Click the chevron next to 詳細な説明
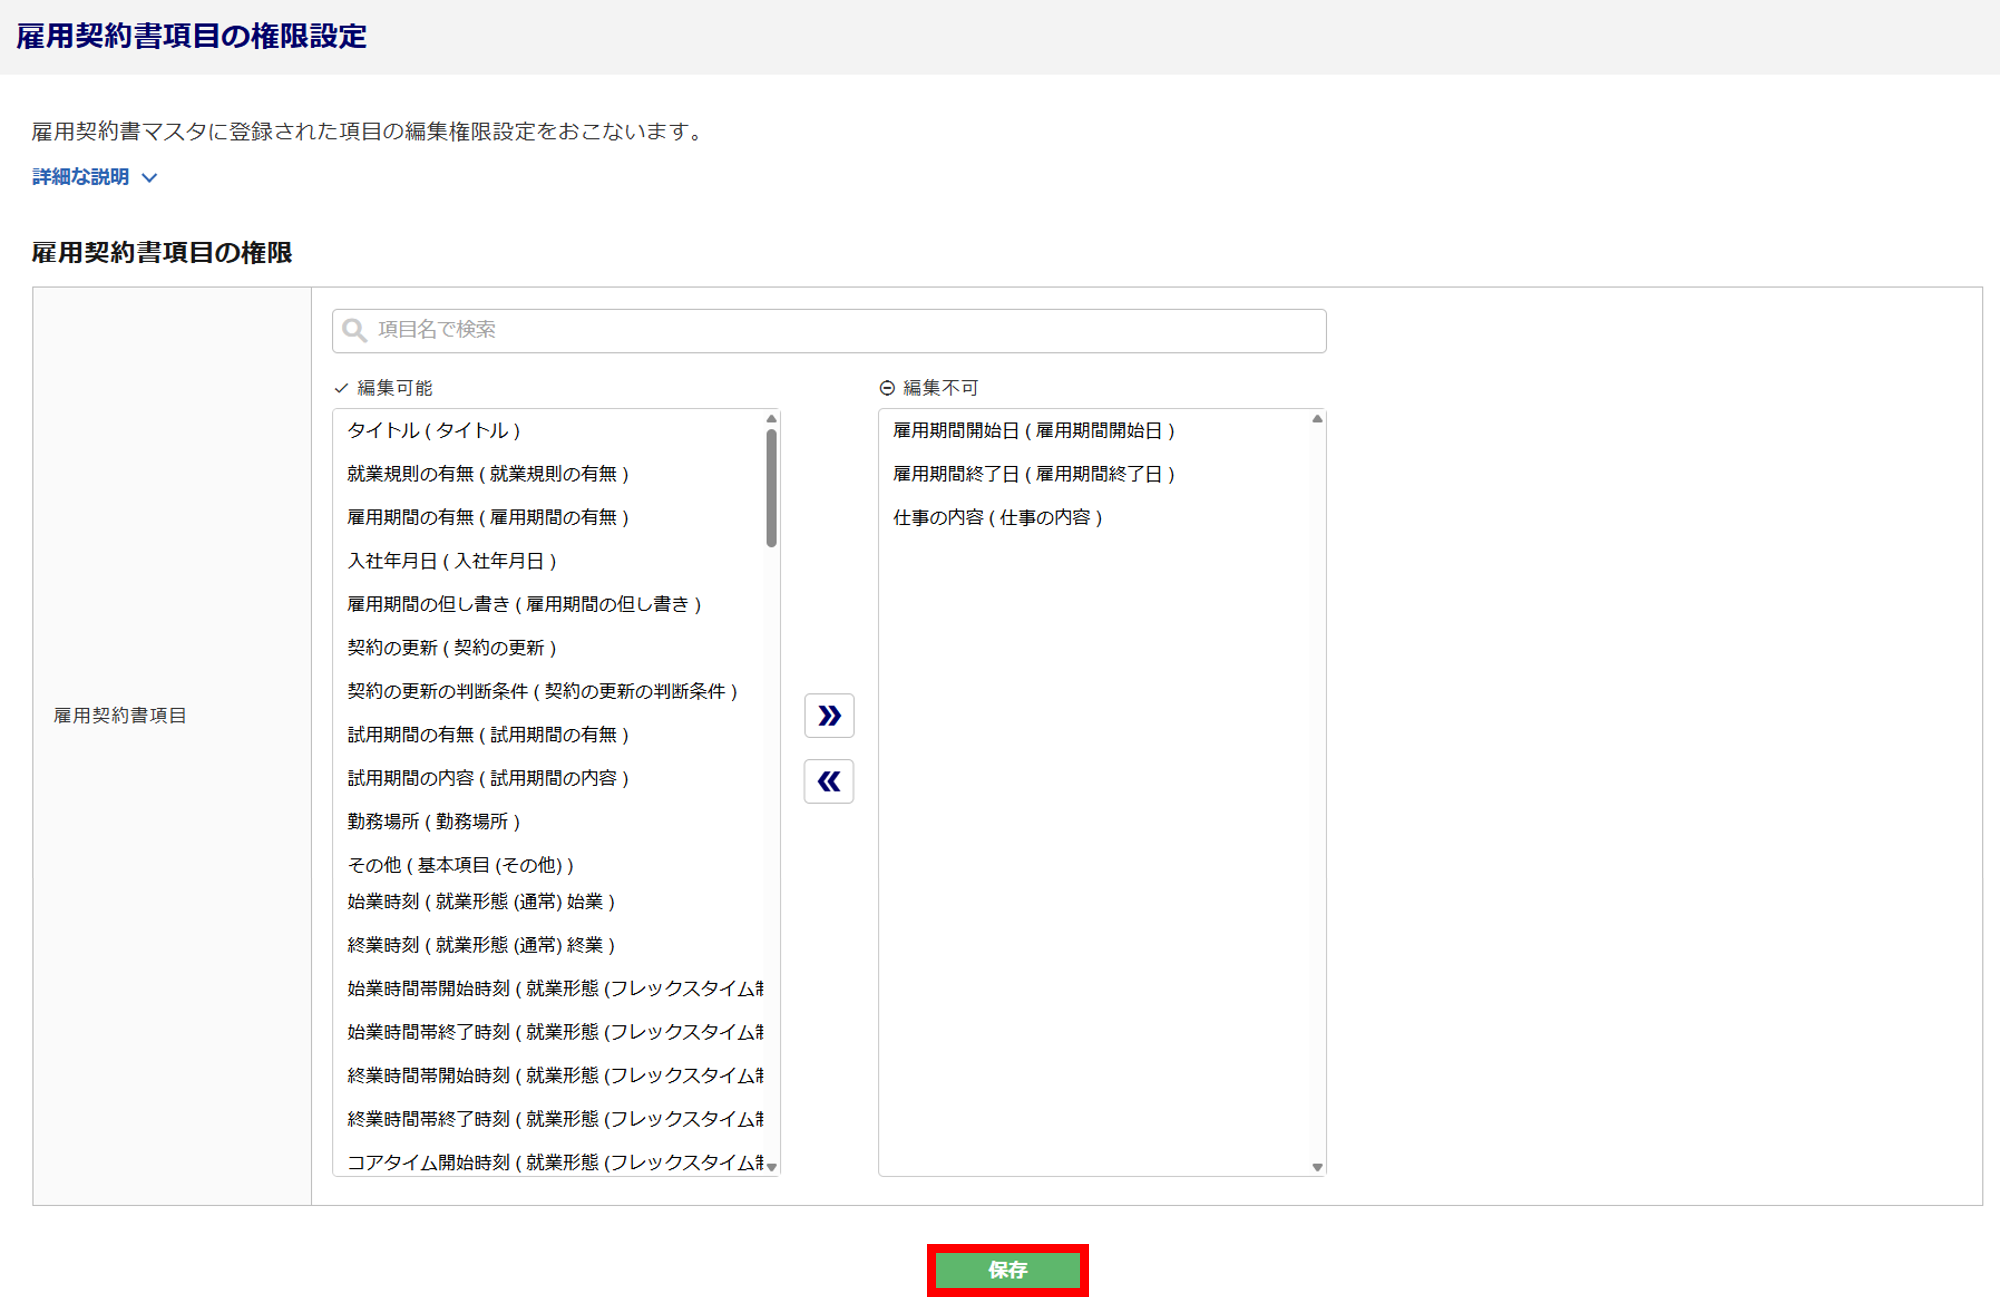The image size is (2009, 1312). tap(150, 178)
